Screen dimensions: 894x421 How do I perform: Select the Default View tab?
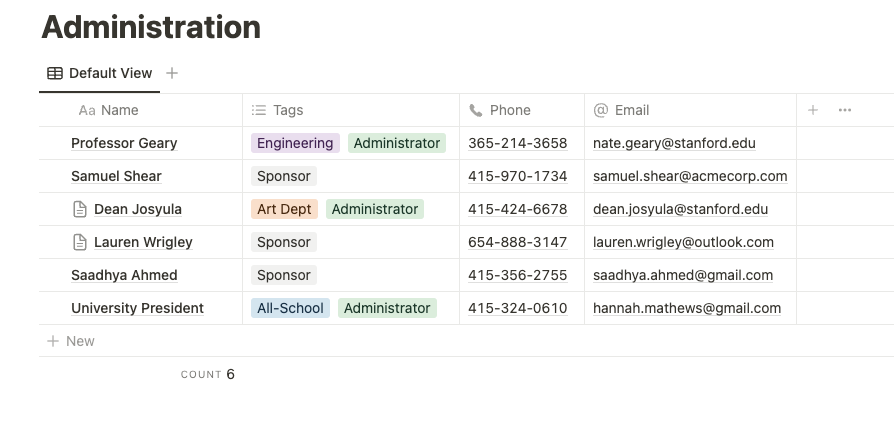(x=100, y=73)
